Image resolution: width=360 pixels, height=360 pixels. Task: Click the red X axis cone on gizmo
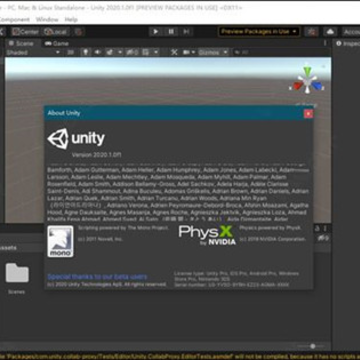(x=297, y=86)
